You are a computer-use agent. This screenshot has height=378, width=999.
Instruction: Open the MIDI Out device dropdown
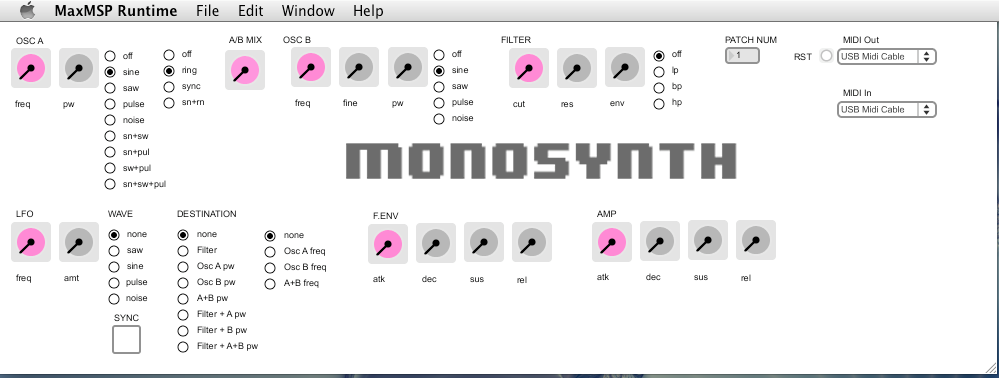coord(886,56)
